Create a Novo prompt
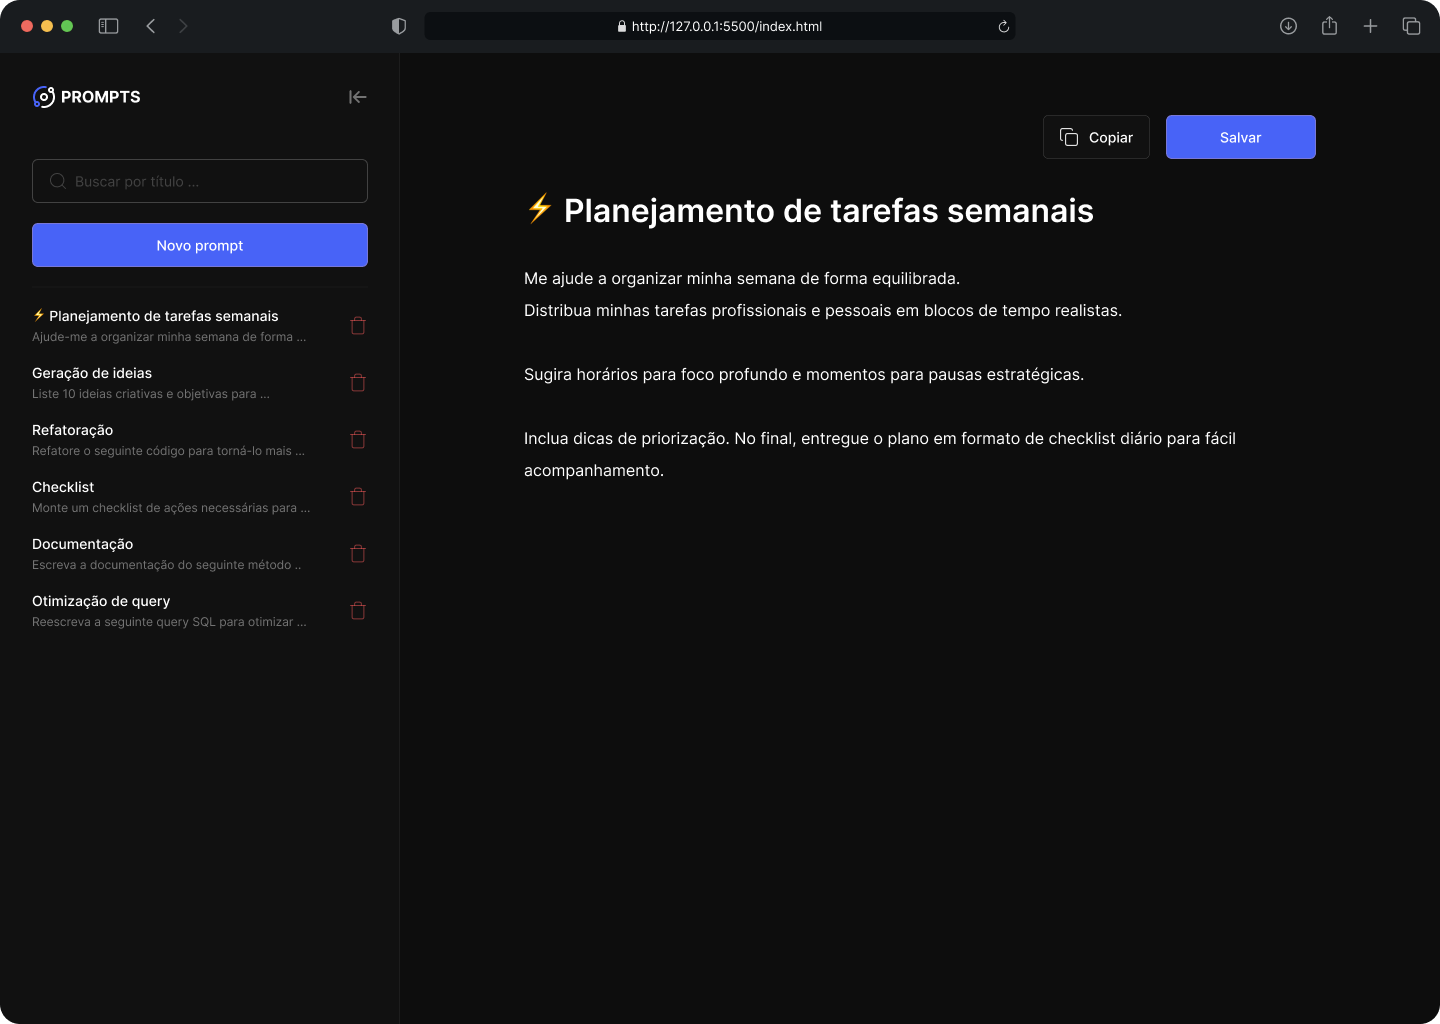The image size is (1440, 1024). click(200, 245)
